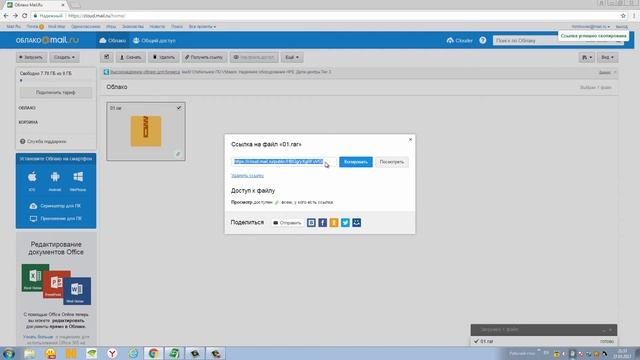Select КОРЗИНА in the left sidebar
640x360 pixels.
pyautogui.click(x=28, y=122)
